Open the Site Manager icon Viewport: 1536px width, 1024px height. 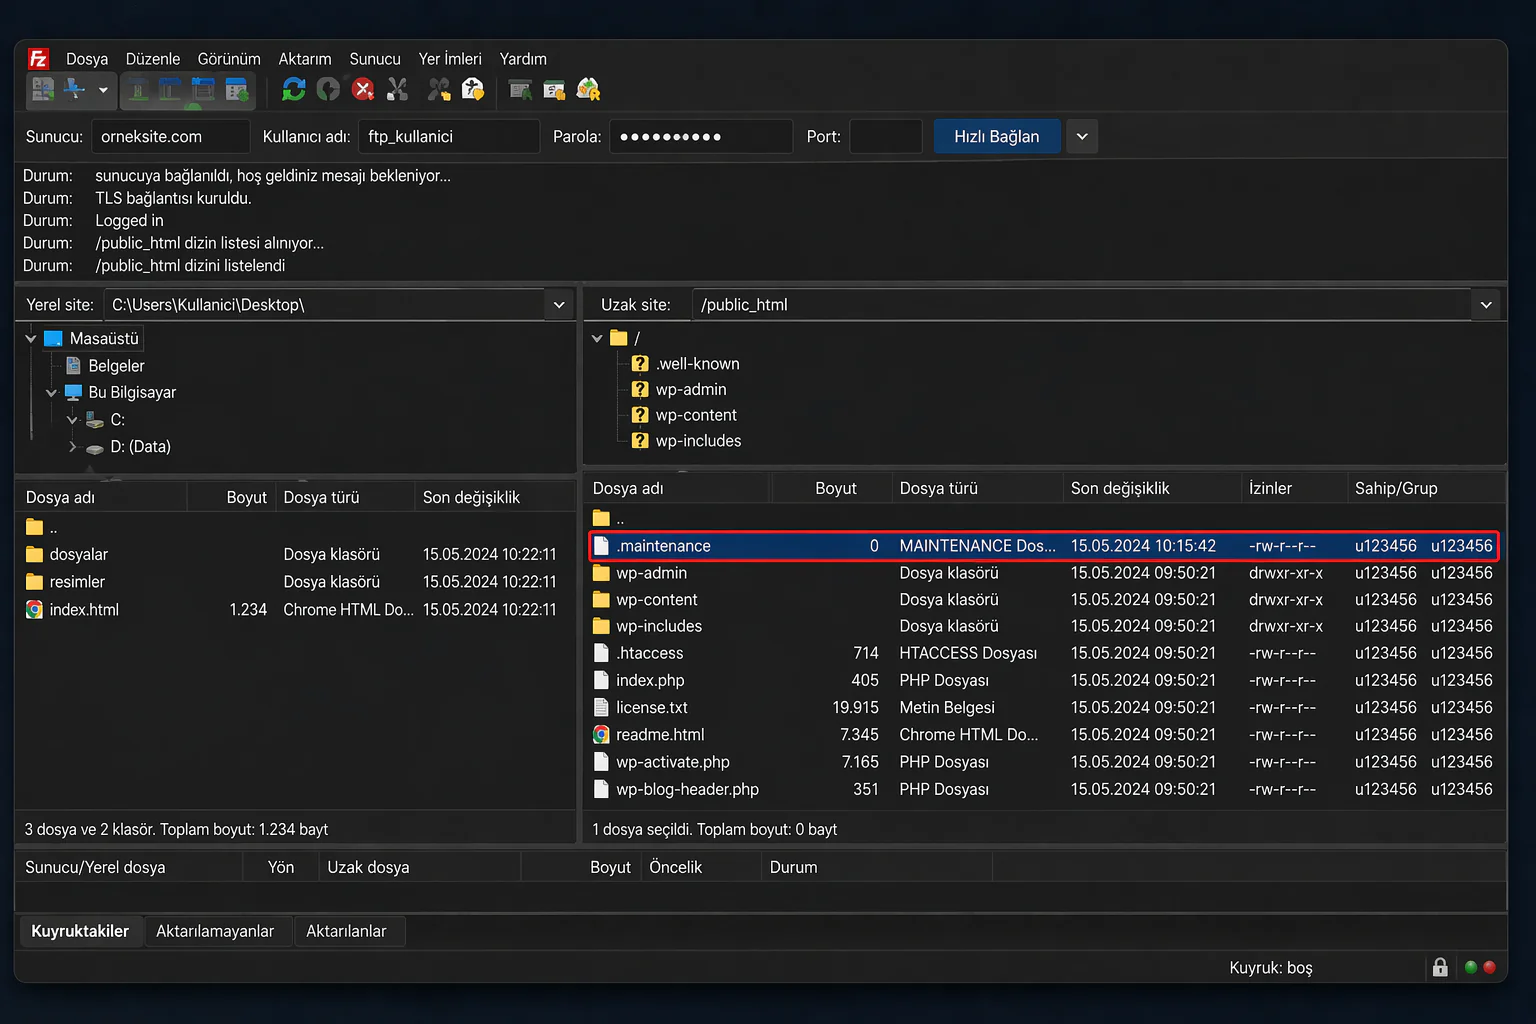click(42, 90)
